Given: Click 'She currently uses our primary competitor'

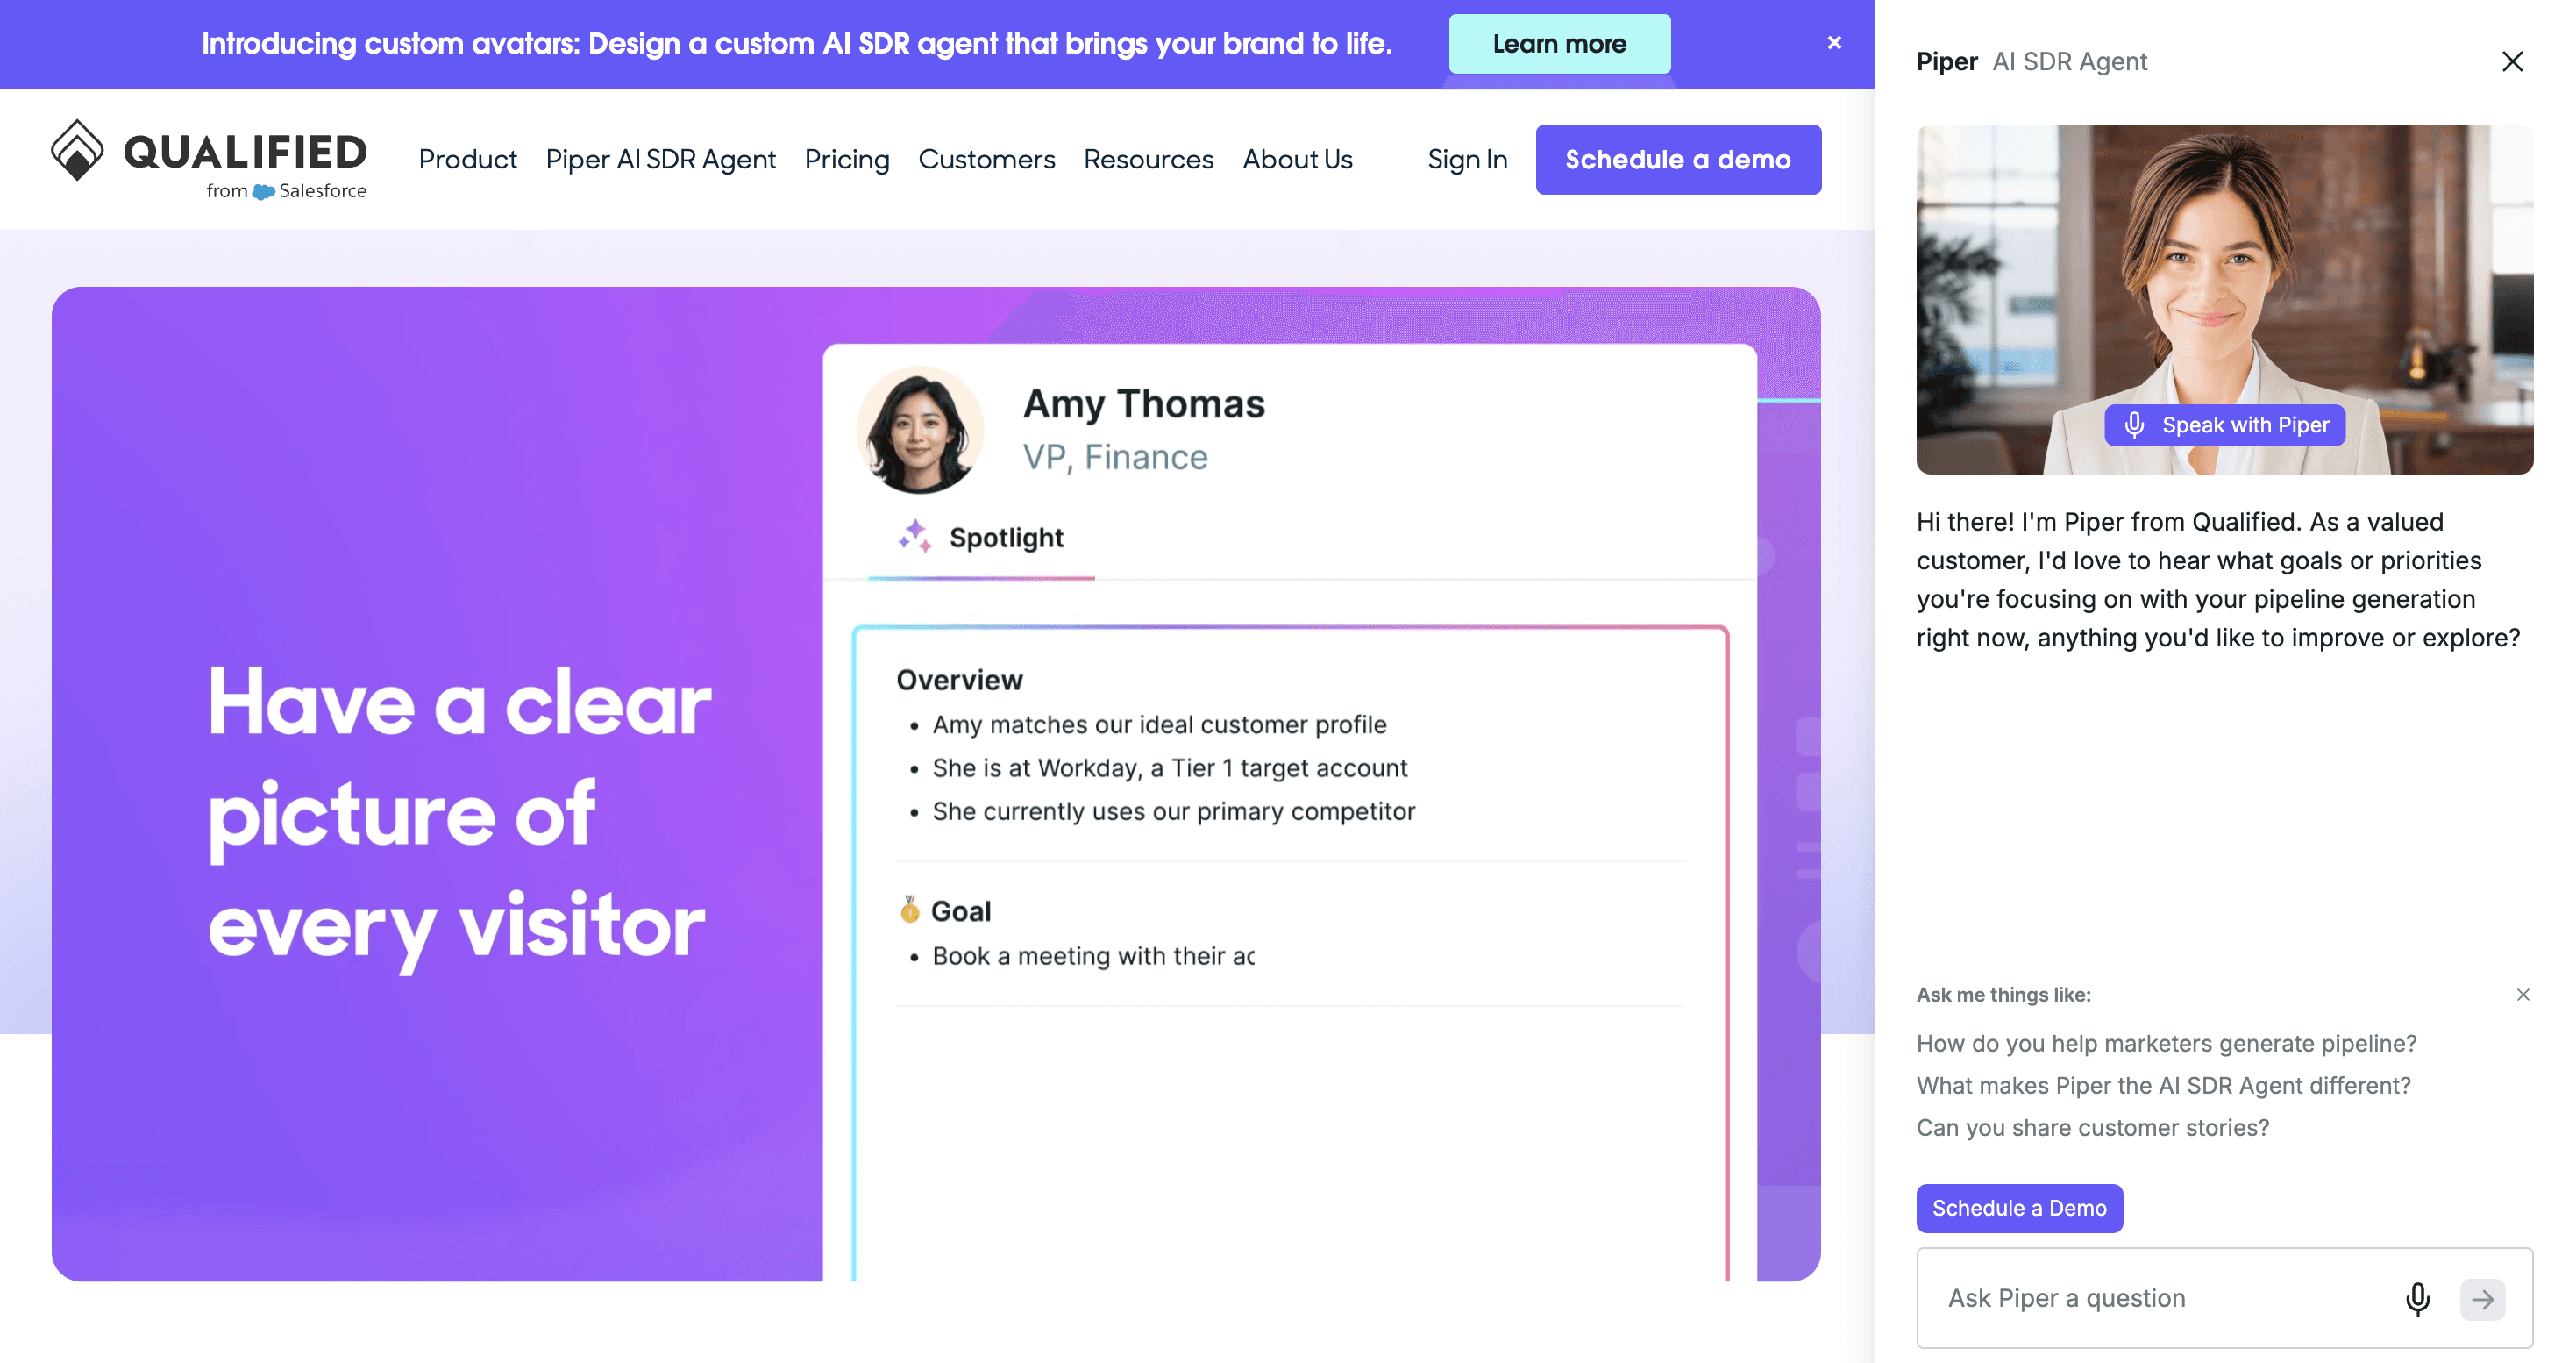Looking at the screenshot, I should tap(1173, 811).
